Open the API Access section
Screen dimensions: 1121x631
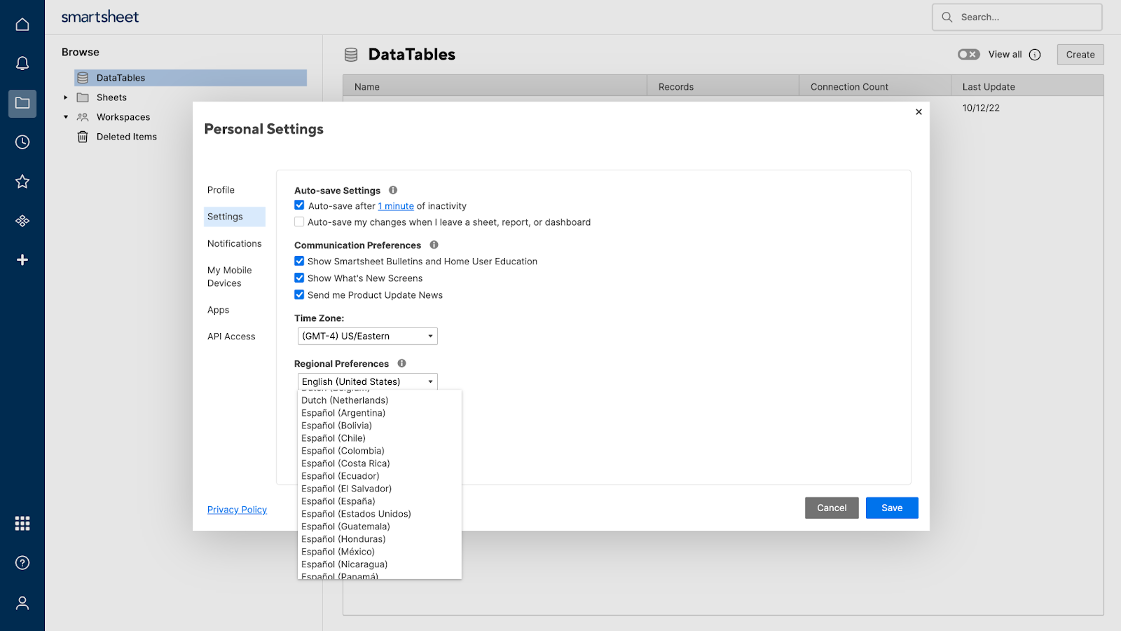pyautogui.click(x=231, y=336)
